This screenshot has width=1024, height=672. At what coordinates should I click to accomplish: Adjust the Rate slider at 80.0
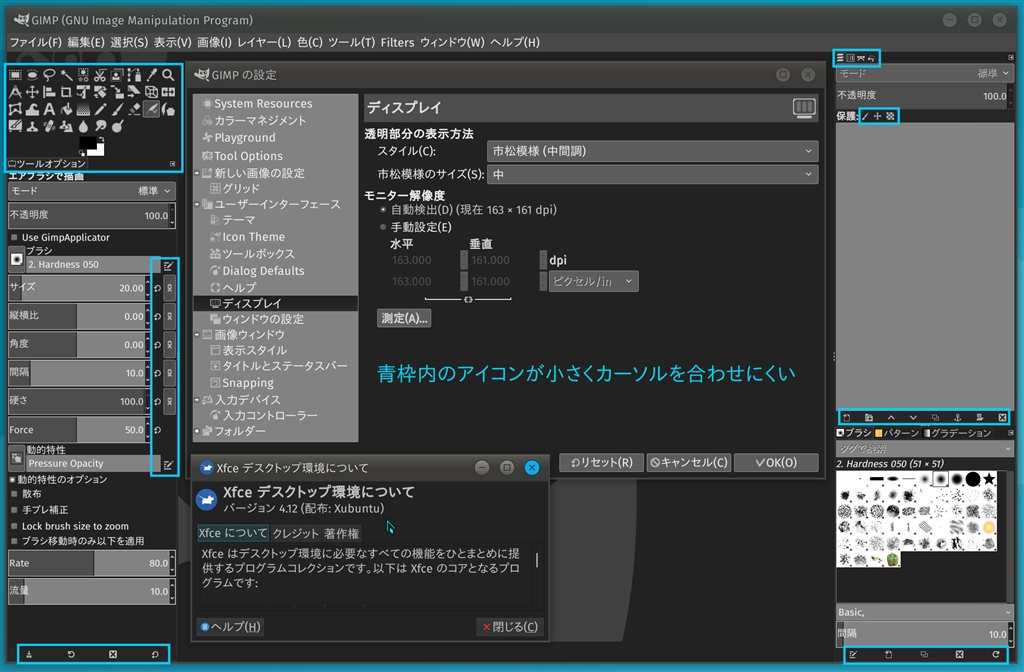[x=91, y=563]
